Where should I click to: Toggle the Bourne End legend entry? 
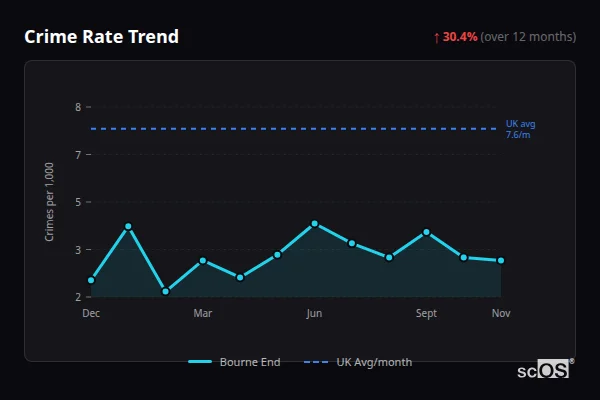pyautogui.click(x=234, y=362)
